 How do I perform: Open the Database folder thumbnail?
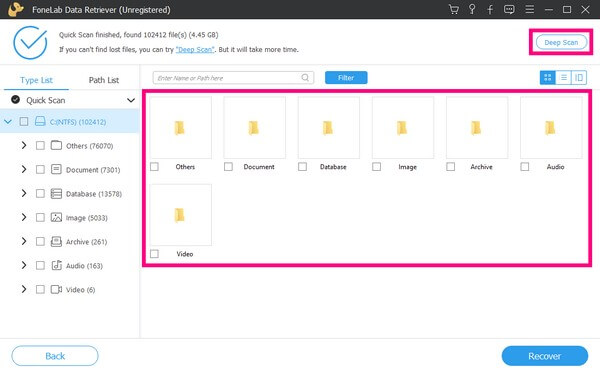point(329,127)
